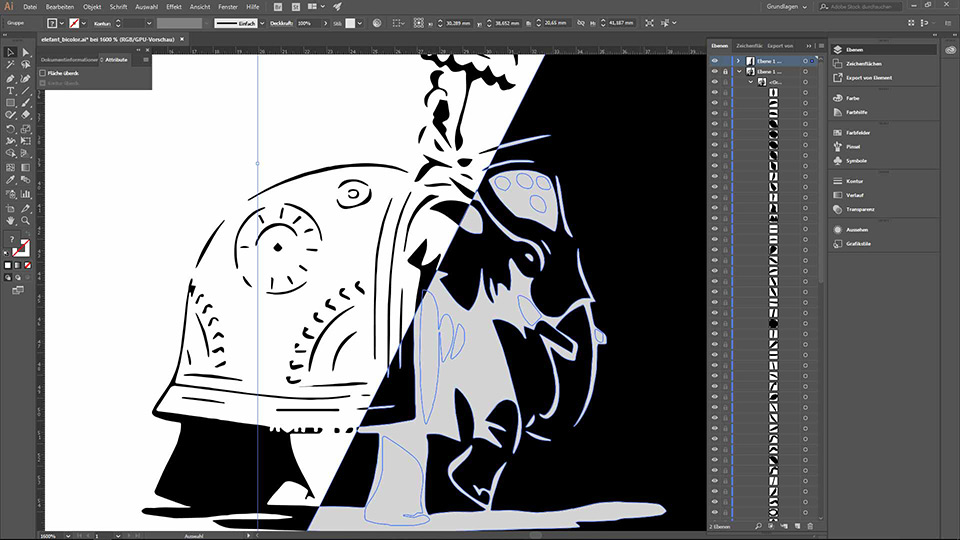Select the Shape Builder tool
This screenshot has width=960, height=540.
[x=10, y=154]
